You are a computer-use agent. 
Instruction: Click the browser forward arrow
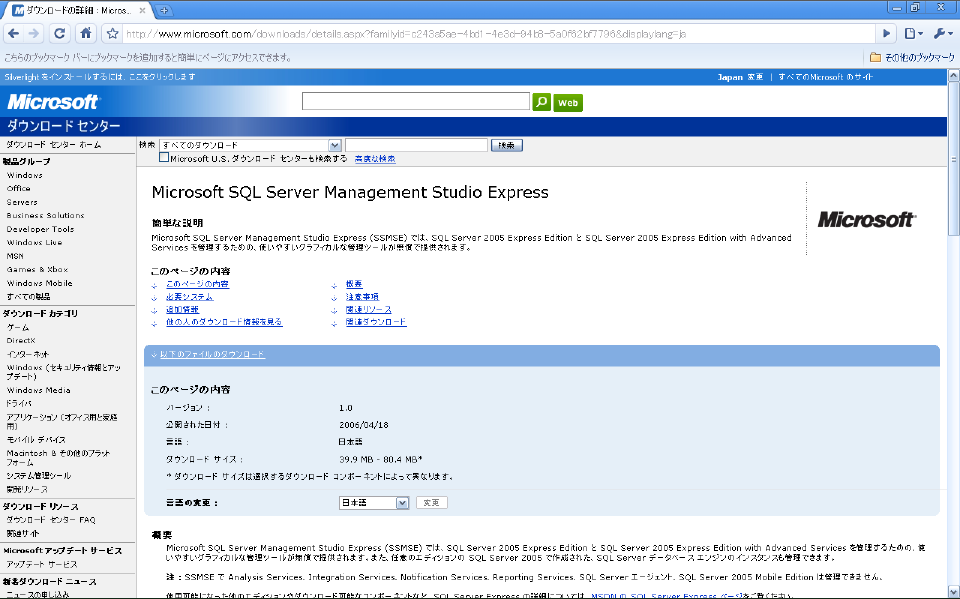(34, 34)
